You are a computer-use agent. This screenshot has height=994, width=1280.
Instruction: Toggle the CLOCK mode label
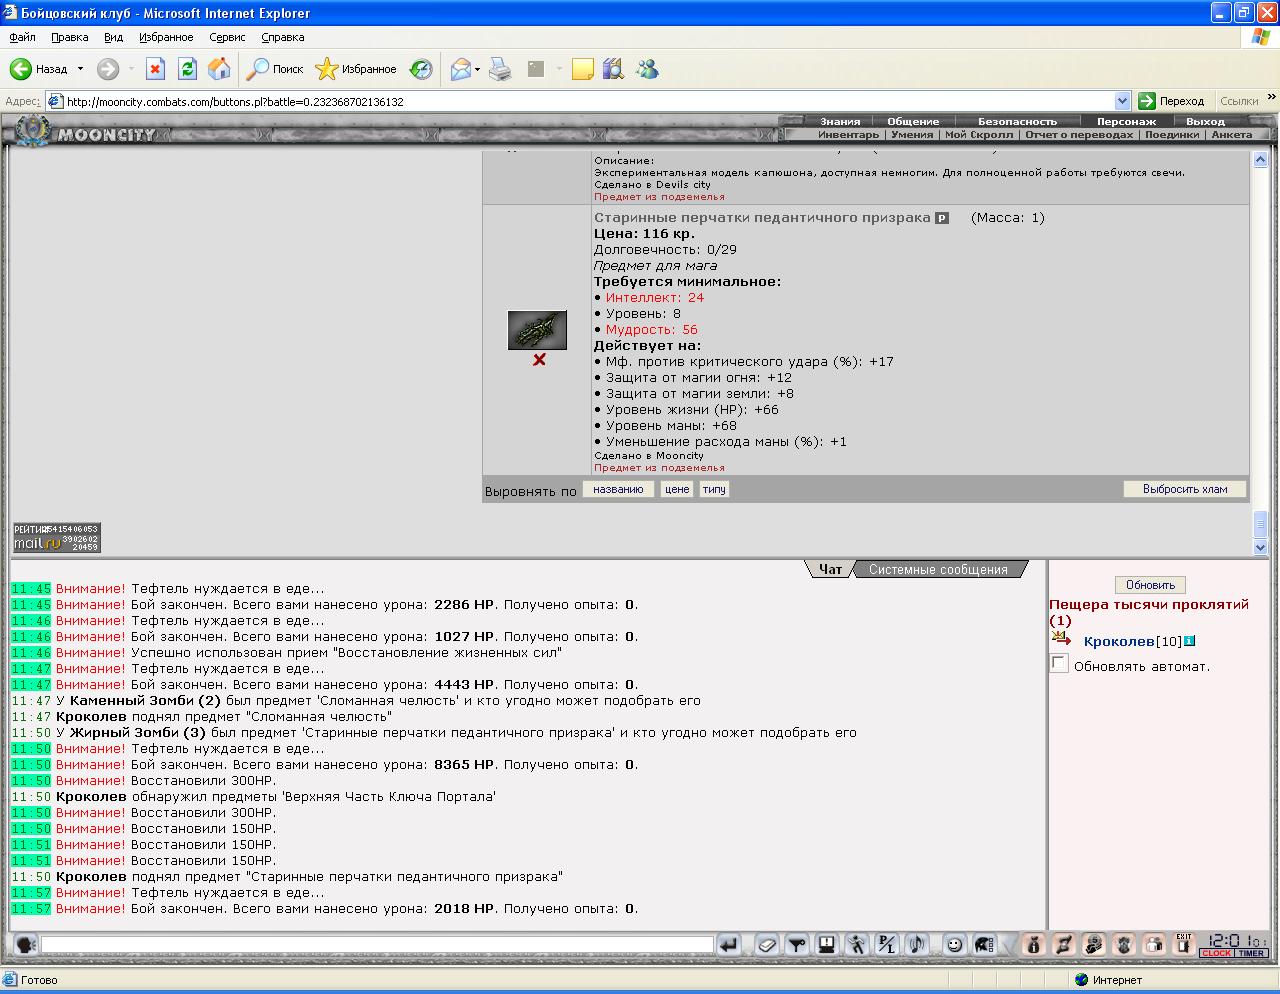[1217, 953]
